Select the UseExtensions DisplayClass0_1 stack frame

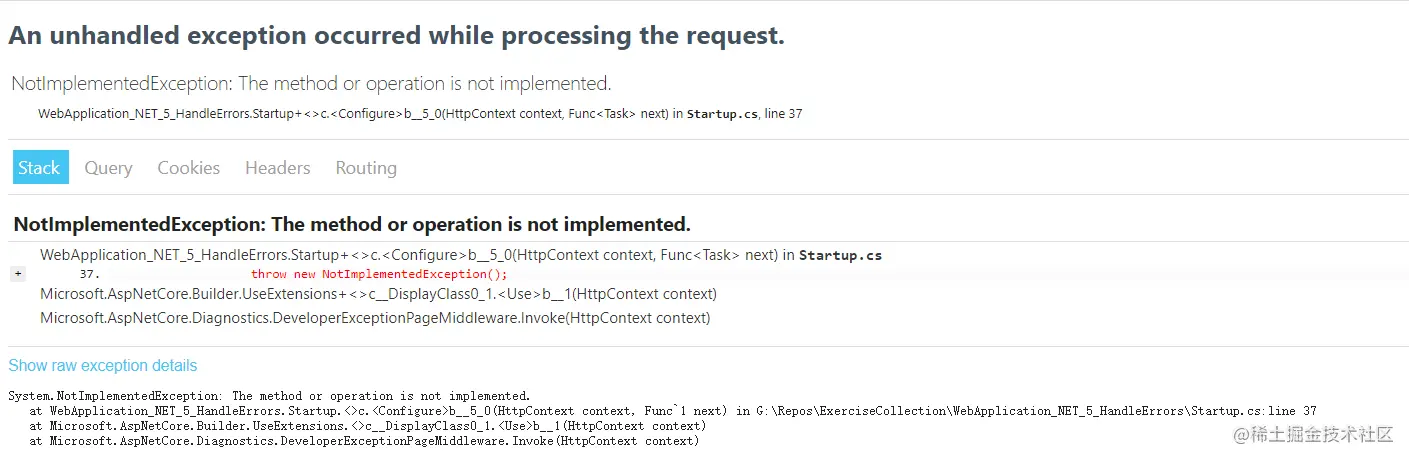378,294
